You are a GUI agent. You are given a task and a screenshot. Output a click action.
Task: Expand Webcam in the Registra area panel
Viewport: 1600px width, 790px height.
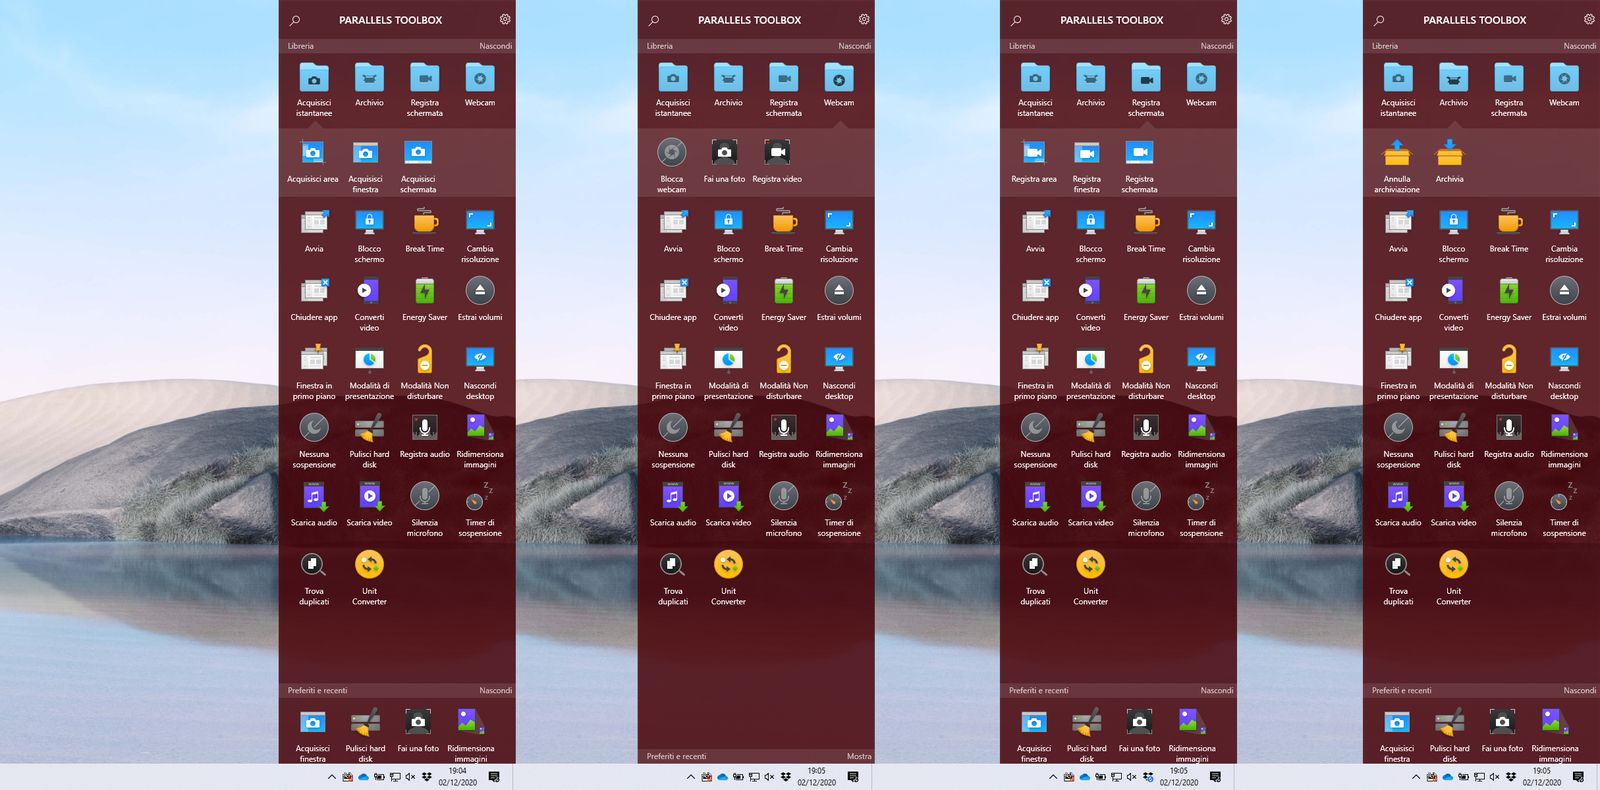pos(1201,84)
